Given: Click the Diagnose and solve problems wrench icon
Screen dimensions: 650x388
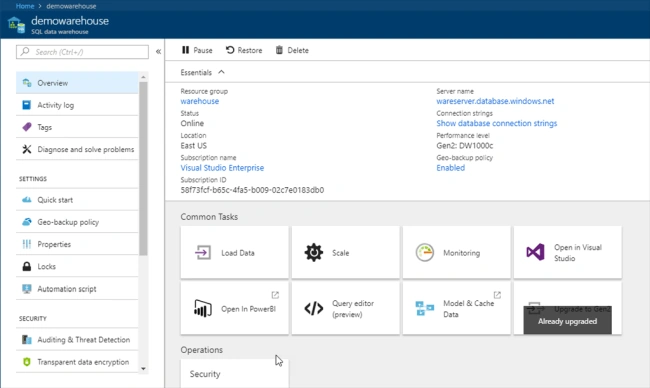Looking at the screenshot, I should (27, 149).
